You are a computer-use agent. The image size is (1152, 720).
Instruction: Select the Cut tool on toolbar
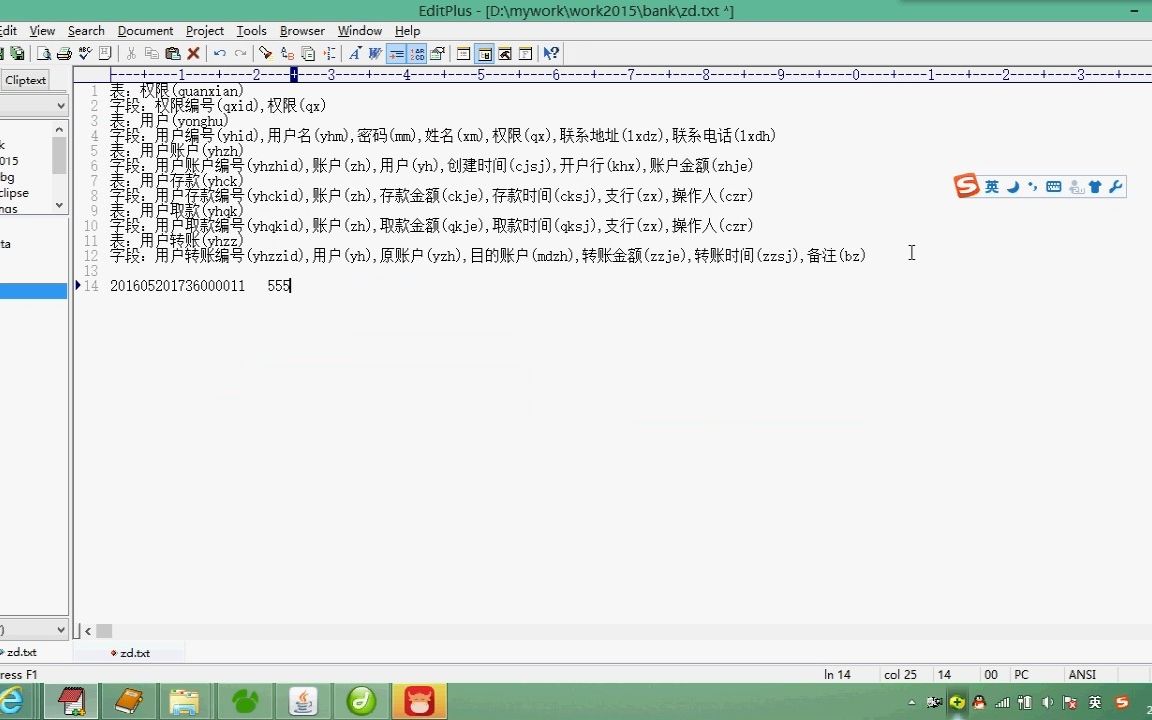(130, 53)
